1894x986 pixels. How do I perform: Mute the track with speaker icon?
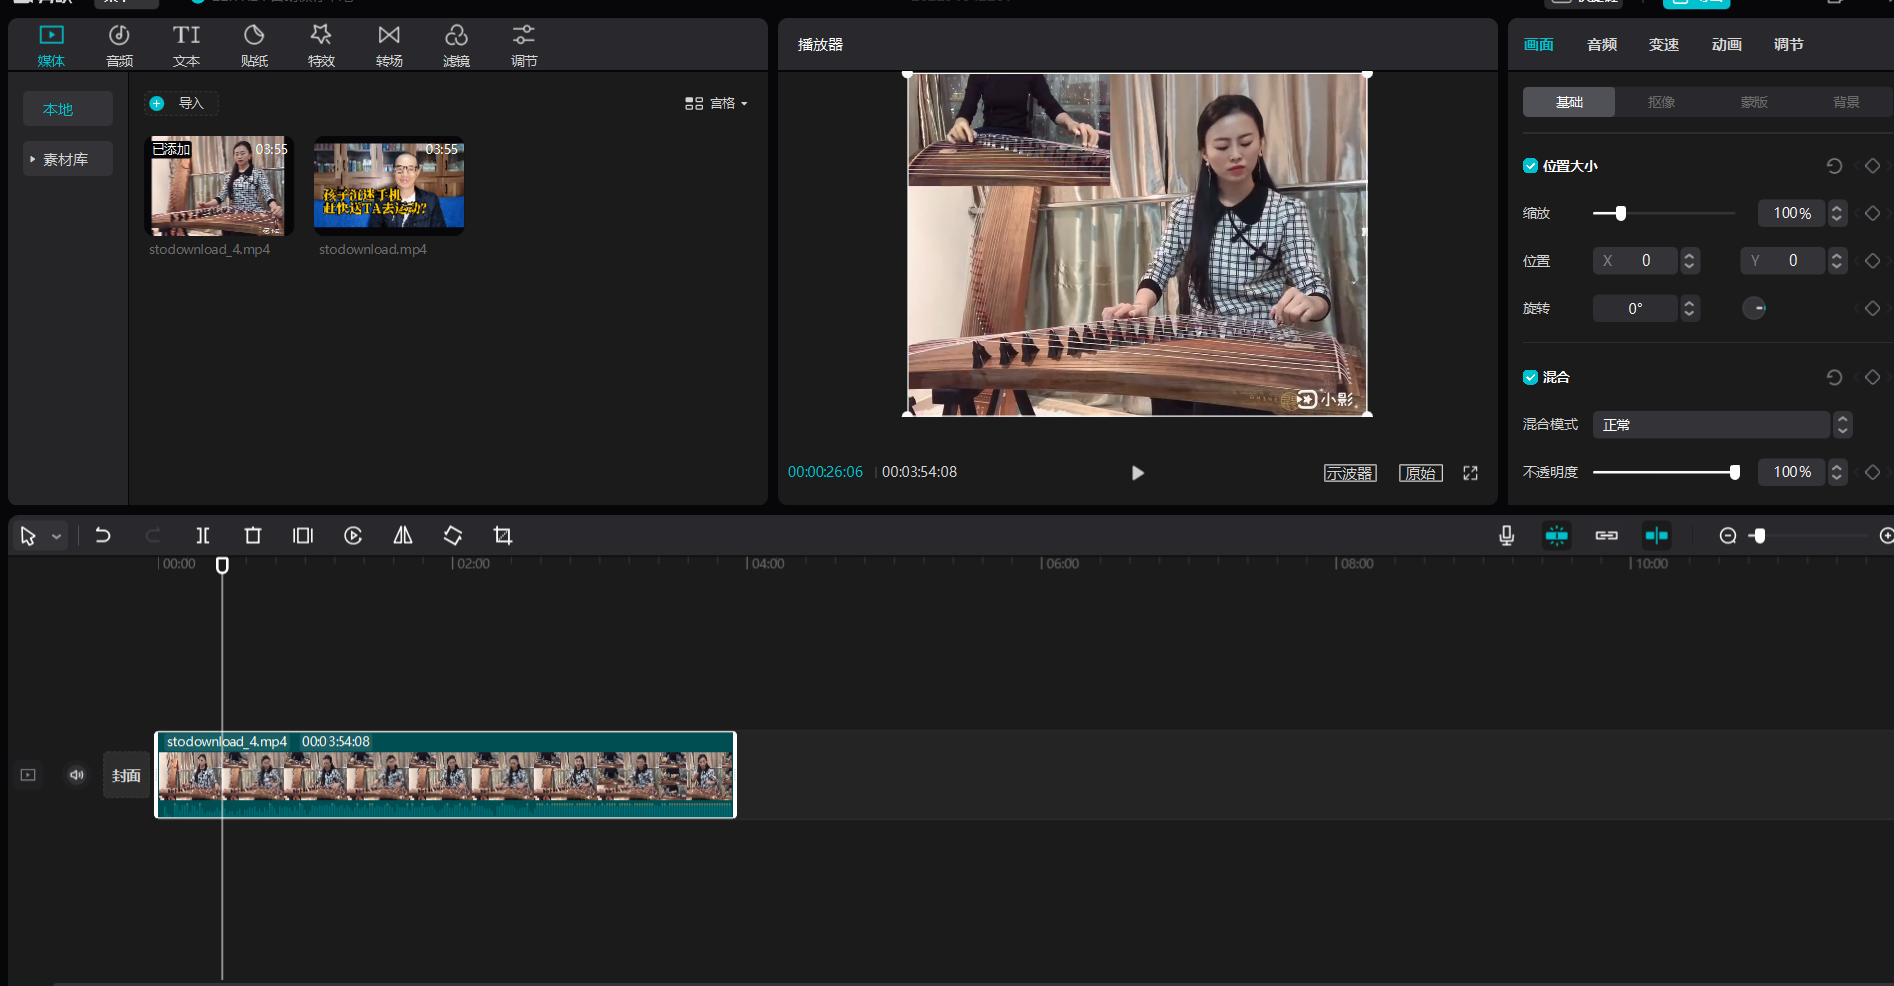[77, 775]
